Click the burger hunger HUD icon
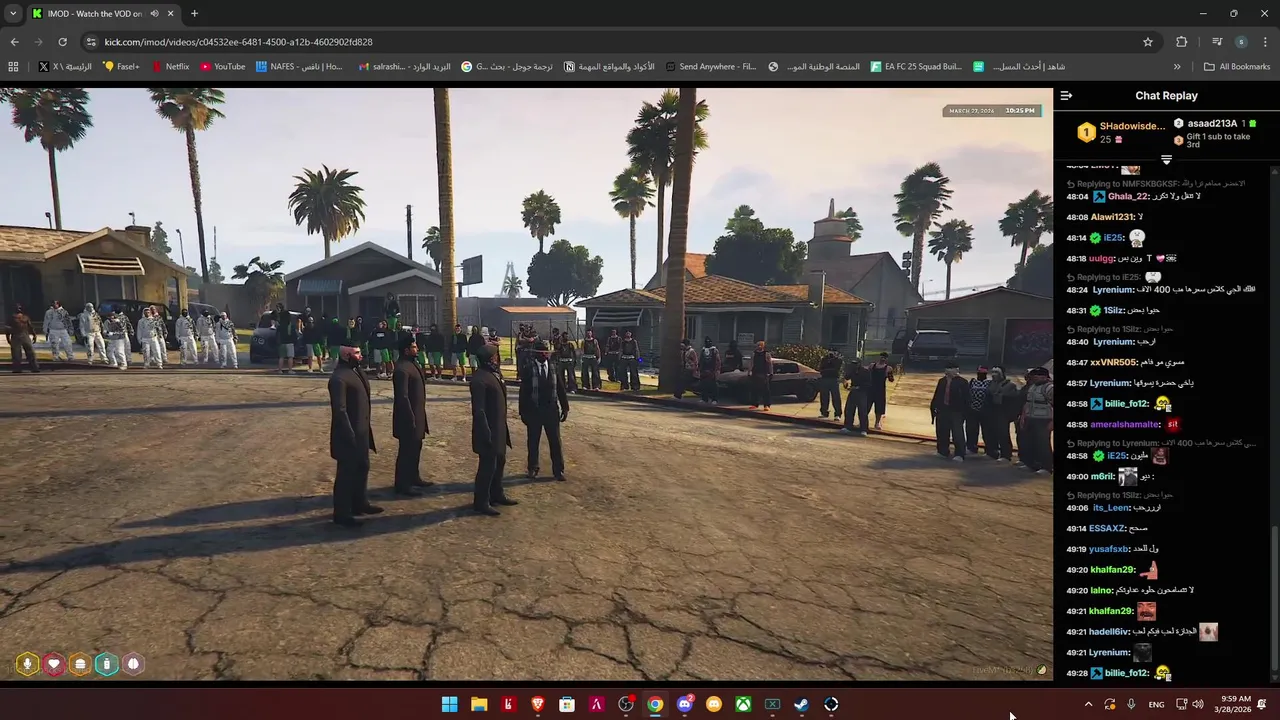1280x720 pixels. pos(80,663)
